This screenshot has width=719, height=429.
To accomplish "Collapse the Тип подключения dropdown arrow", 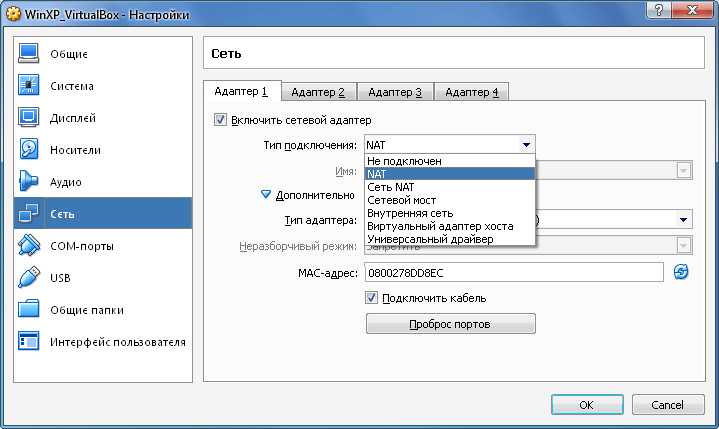I will [526, 145].
